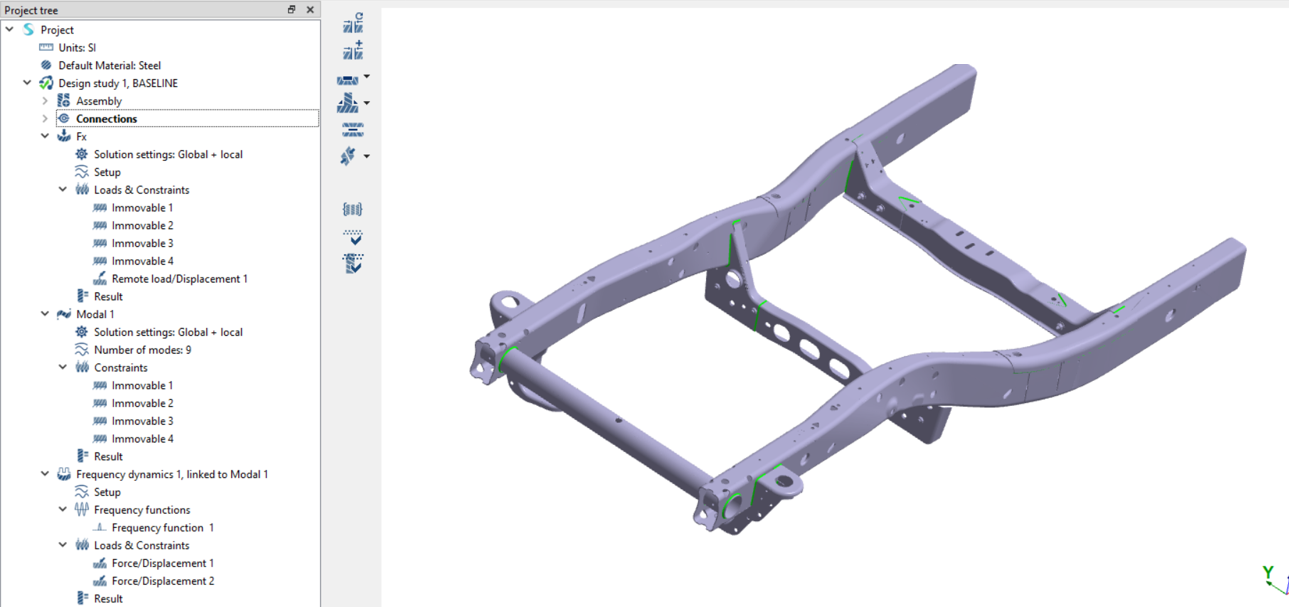Collapse the Frequency dynamics 1 node
The width and height of the screenshot is (1289, 607).
pos(45,474)
